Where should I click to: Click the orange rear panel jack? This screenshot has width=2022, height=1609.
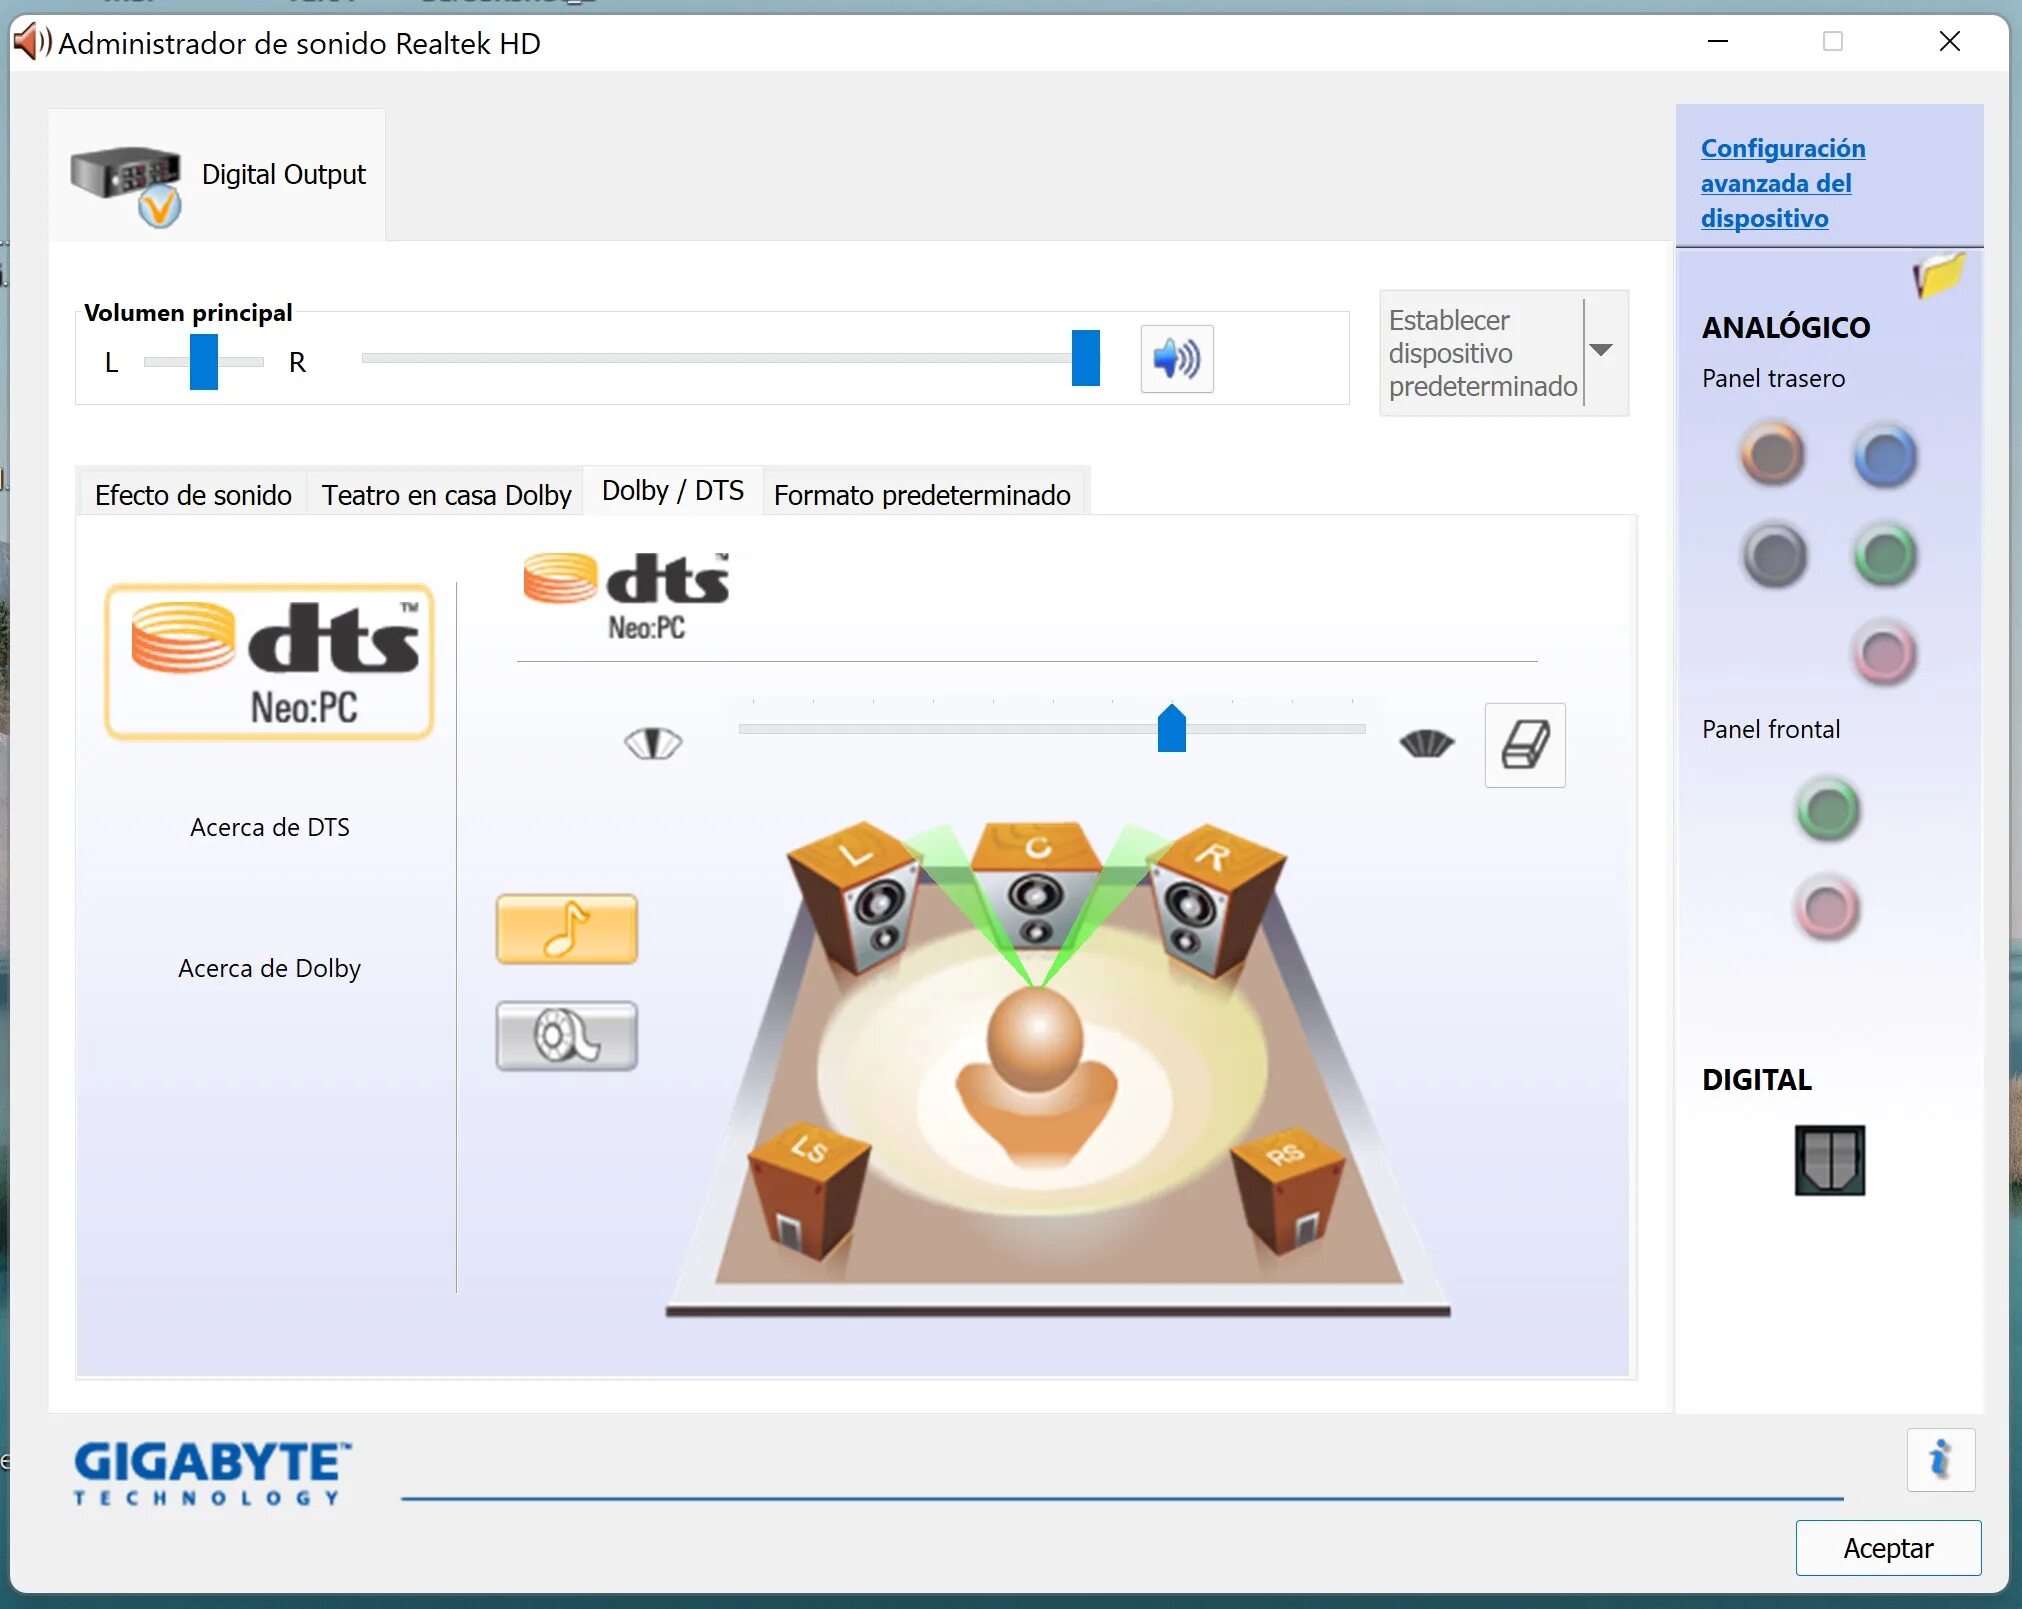(1772, 454)
